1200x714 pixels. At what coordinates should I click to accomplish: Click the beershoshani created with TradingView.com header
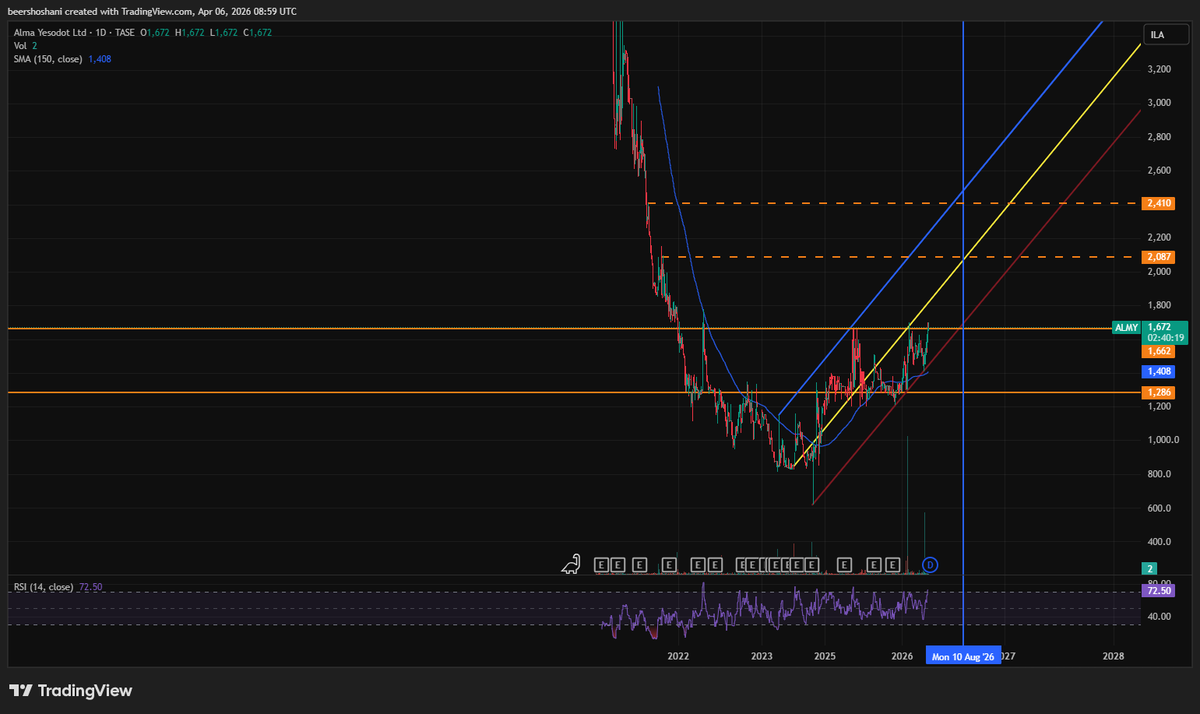152,11
